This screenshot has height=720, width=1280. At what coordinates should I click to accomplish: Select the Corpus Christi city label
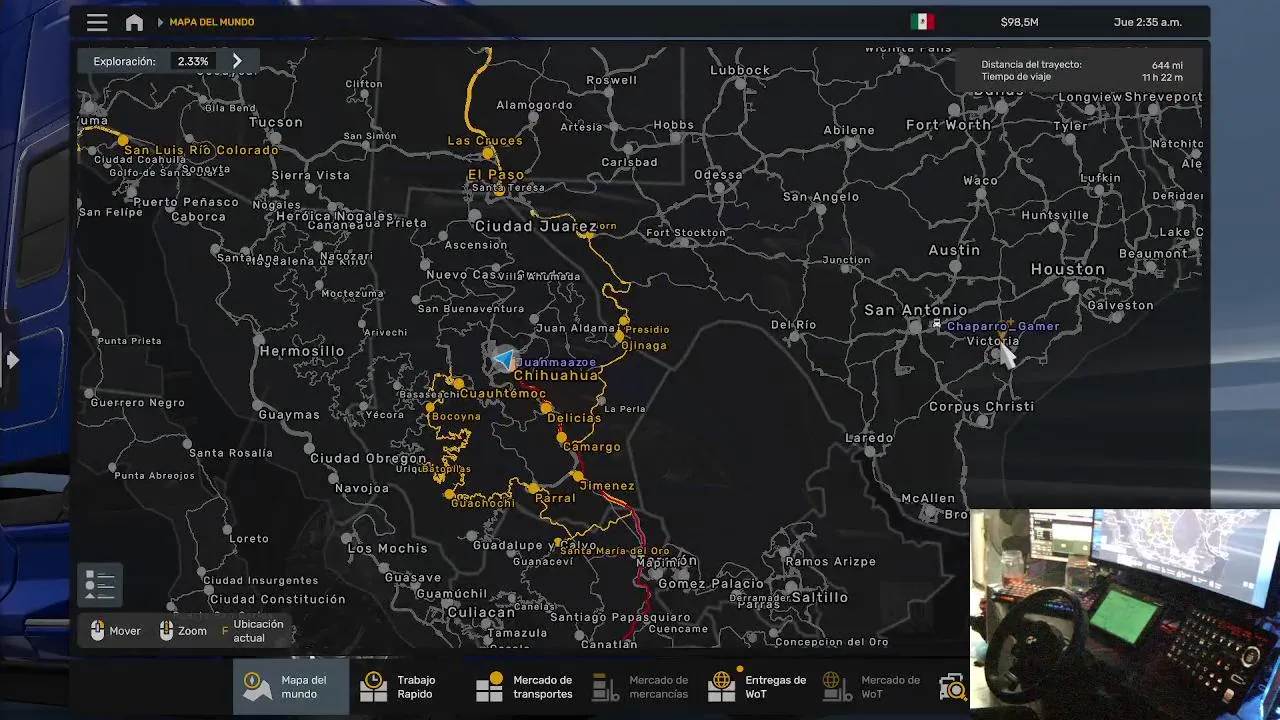click(x=982, y=406)
